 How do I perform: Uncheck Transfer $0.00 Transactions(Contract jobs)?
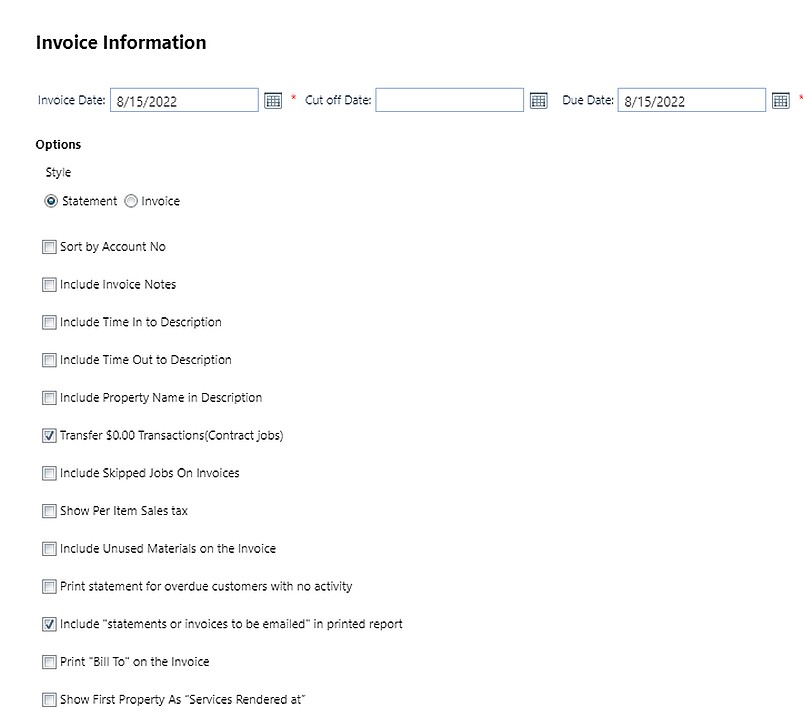(49, 436)
